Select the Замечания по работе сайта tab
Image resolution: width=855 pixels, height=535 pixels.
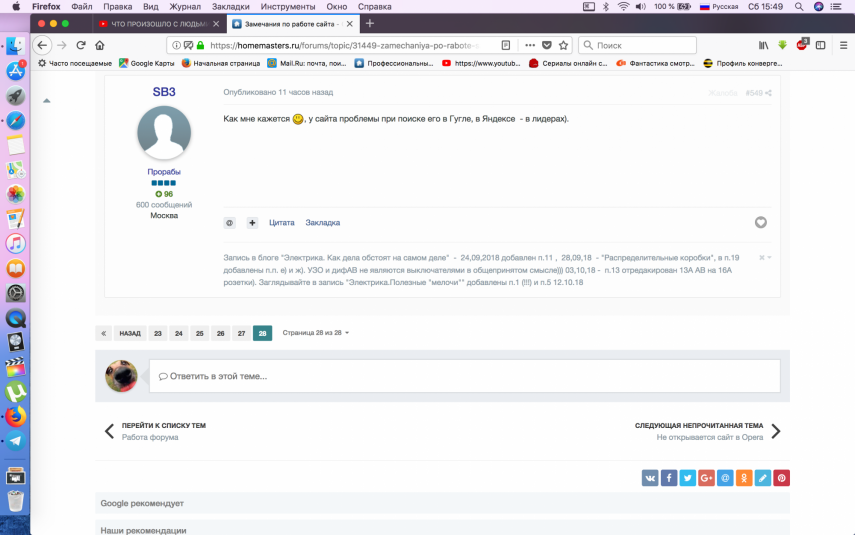pyautogui.click(x=292, y=23)
